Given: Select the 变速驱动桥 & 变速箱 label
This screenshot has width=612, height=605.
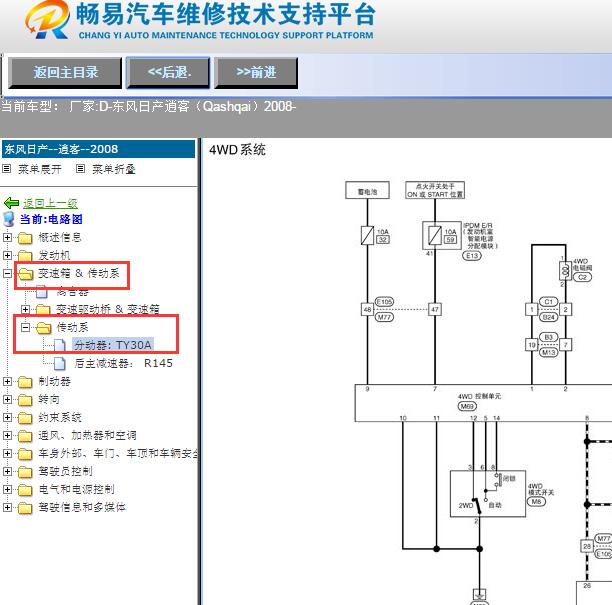Looking at the screenshot, I should point(108,310).
